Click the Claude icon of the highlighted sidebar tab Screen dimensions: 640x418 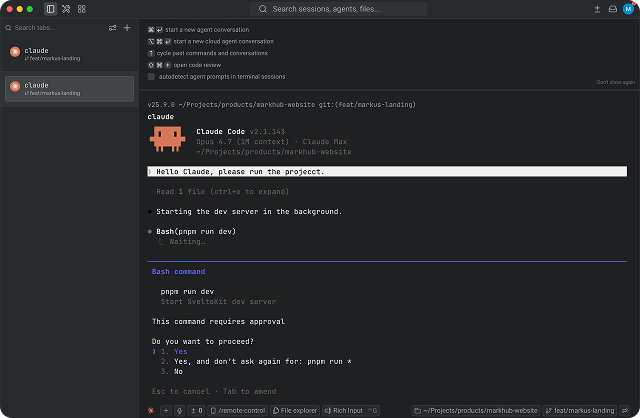pos(15,87)
